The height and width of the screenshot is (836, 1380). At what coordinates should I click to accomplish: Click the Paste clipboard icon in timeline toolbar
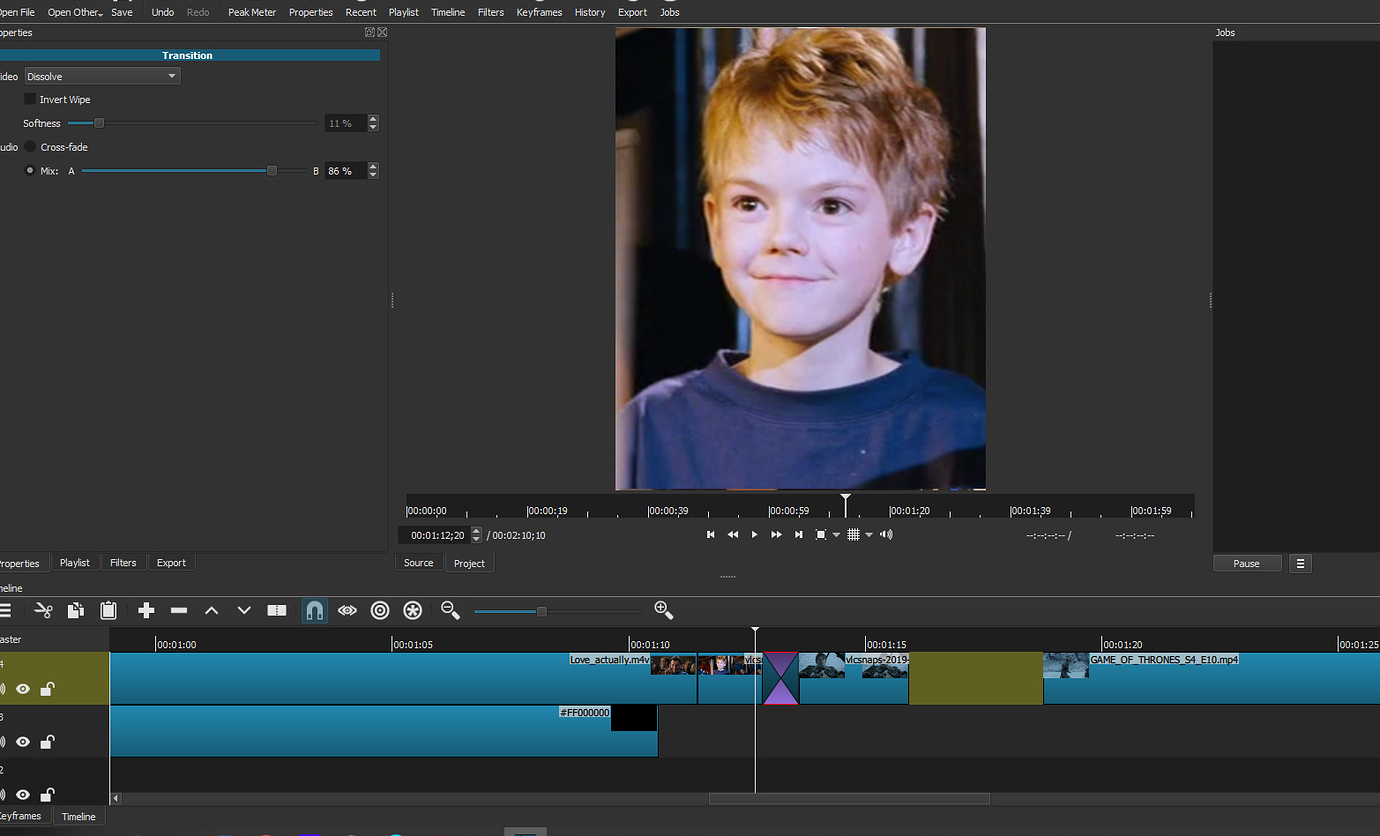(109, 610)
